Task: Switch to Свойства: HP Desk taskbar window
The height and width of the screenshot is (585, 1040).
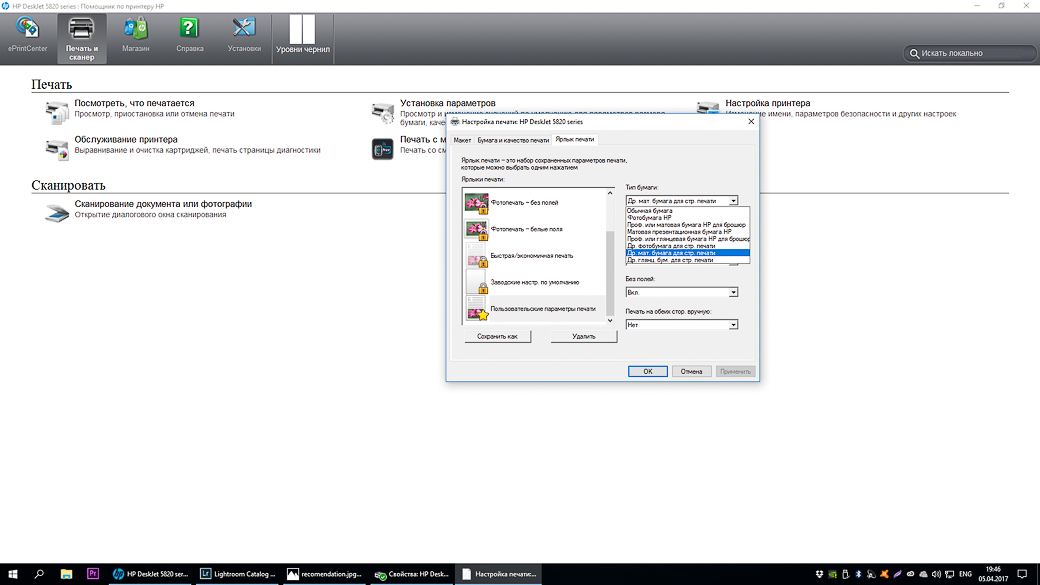Action: click(411, 574)
